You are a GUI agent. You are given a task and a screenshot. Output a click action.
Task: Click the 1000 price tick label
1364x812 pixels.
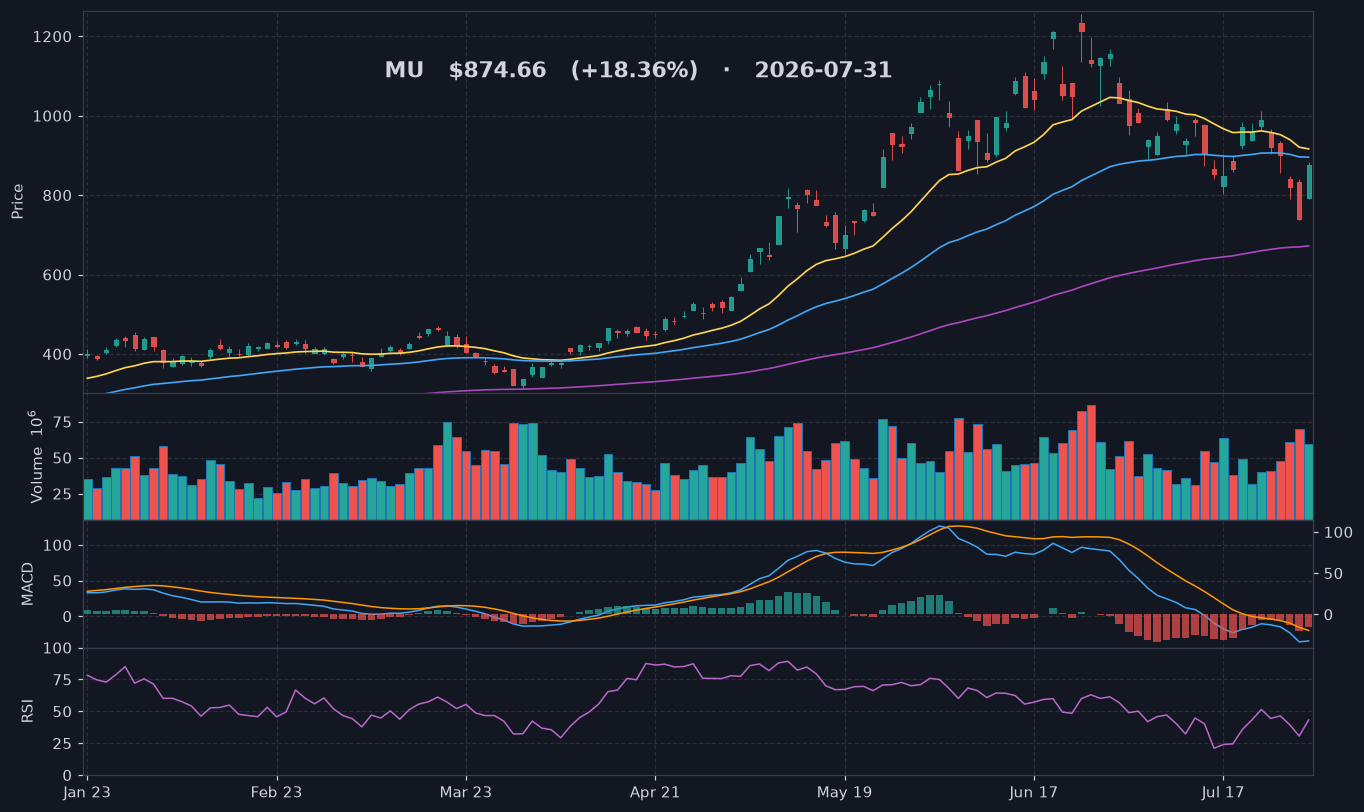tap(53, 116)
